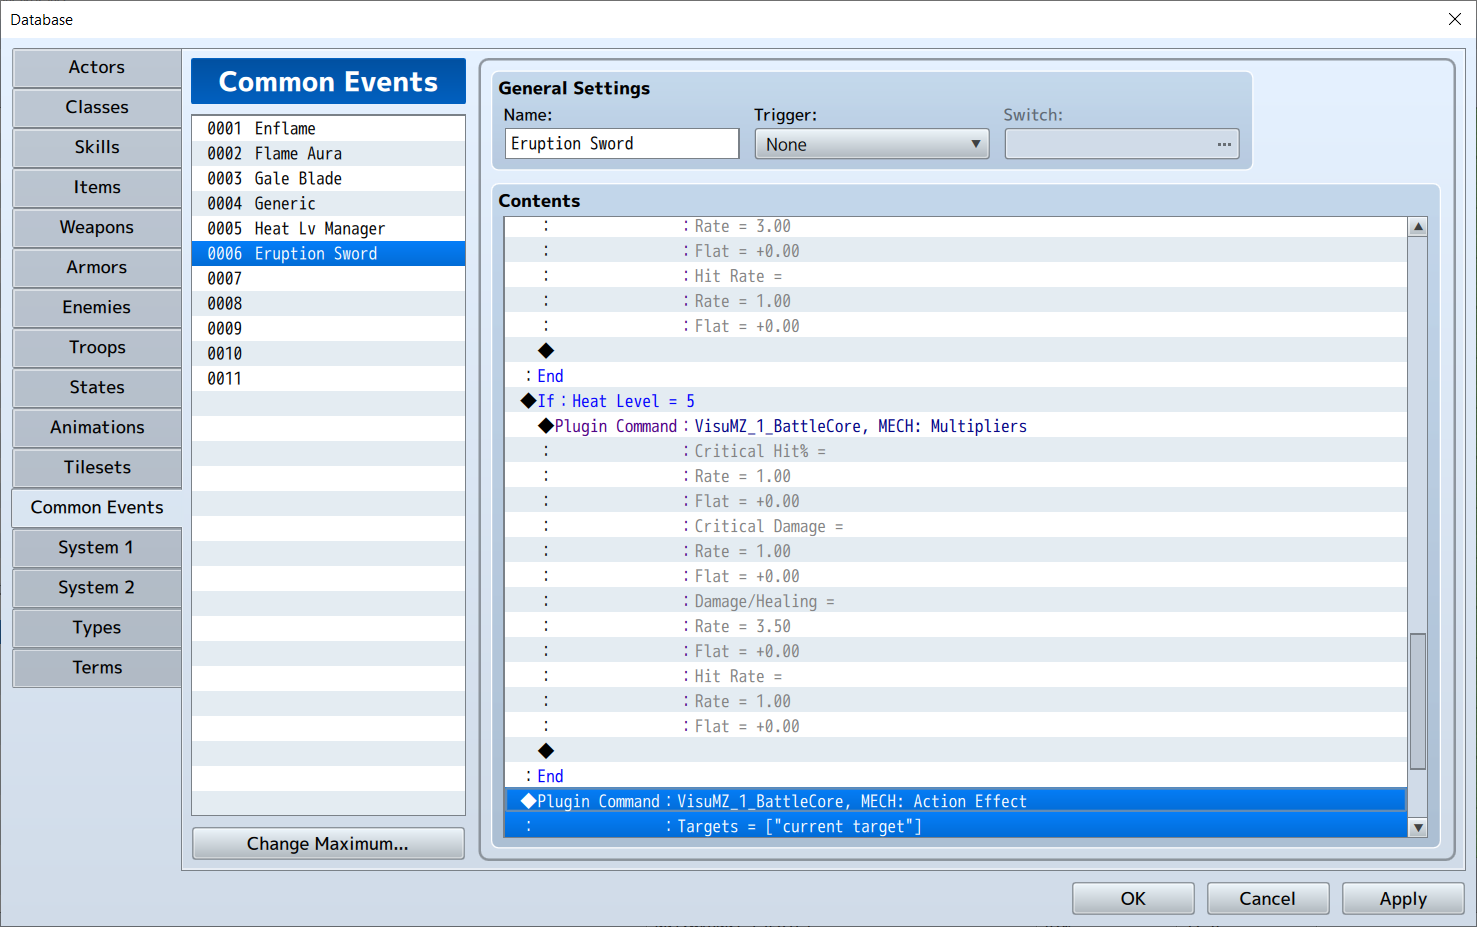Screen dimensions: 1477x927
Task: Click scroll up arrow in Contents list
Action: 1417,227
